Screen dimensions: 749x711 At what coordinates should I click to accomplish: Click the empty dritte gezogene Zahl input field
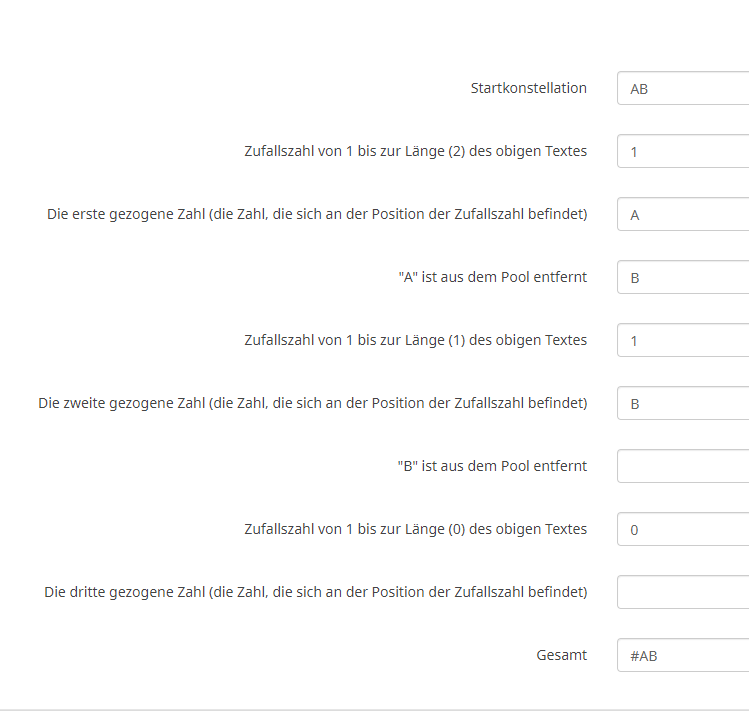pyautogui.click(x=684, y=593)
